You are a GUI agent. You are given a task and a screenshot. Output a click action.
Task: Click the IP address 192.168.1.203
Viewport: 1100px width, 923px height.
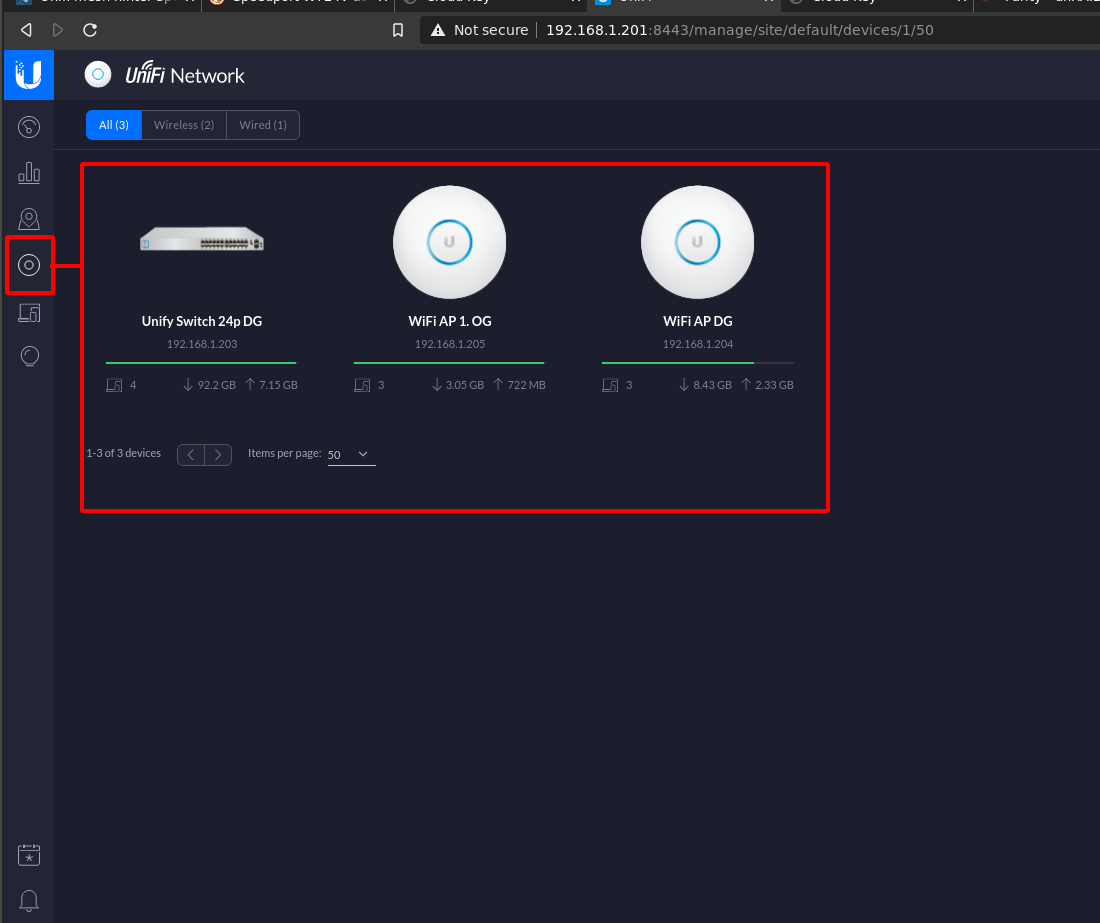(x=202, y=344)
